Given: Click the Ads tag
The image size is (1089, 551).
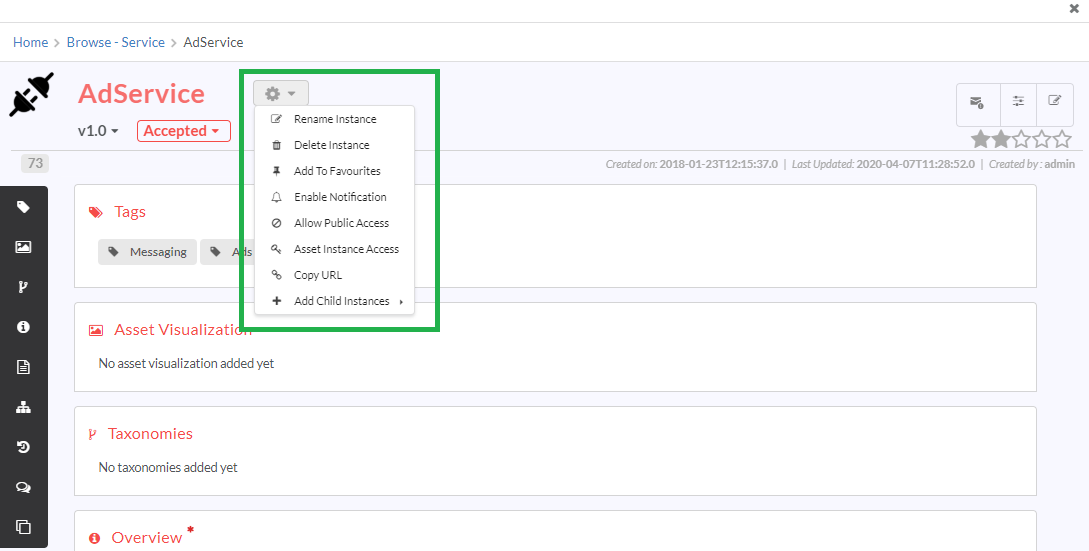Looking at the screenshot, I should [x=227, y=252].
